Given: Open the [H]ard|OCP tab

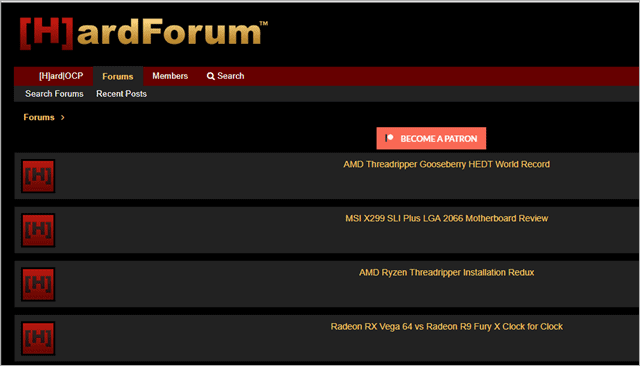Looking at the screenshot, I should tap(61, 76).
